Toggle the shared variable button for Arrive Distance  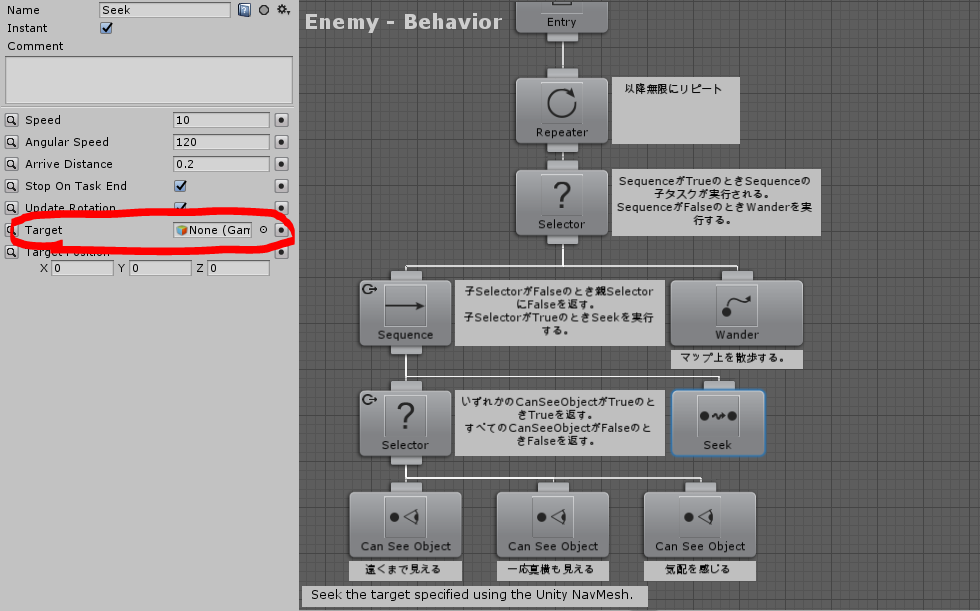tap(281, 164)
